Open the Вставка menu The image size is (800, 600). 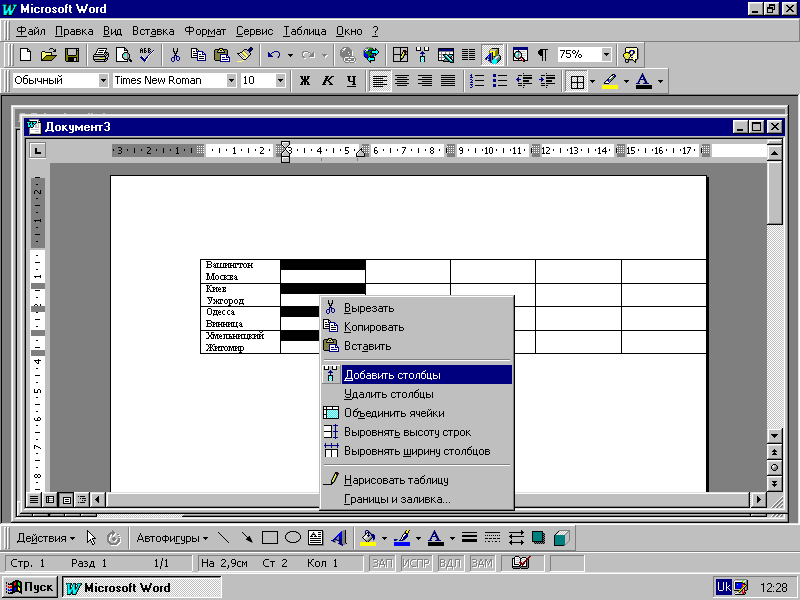click(153, 31)
